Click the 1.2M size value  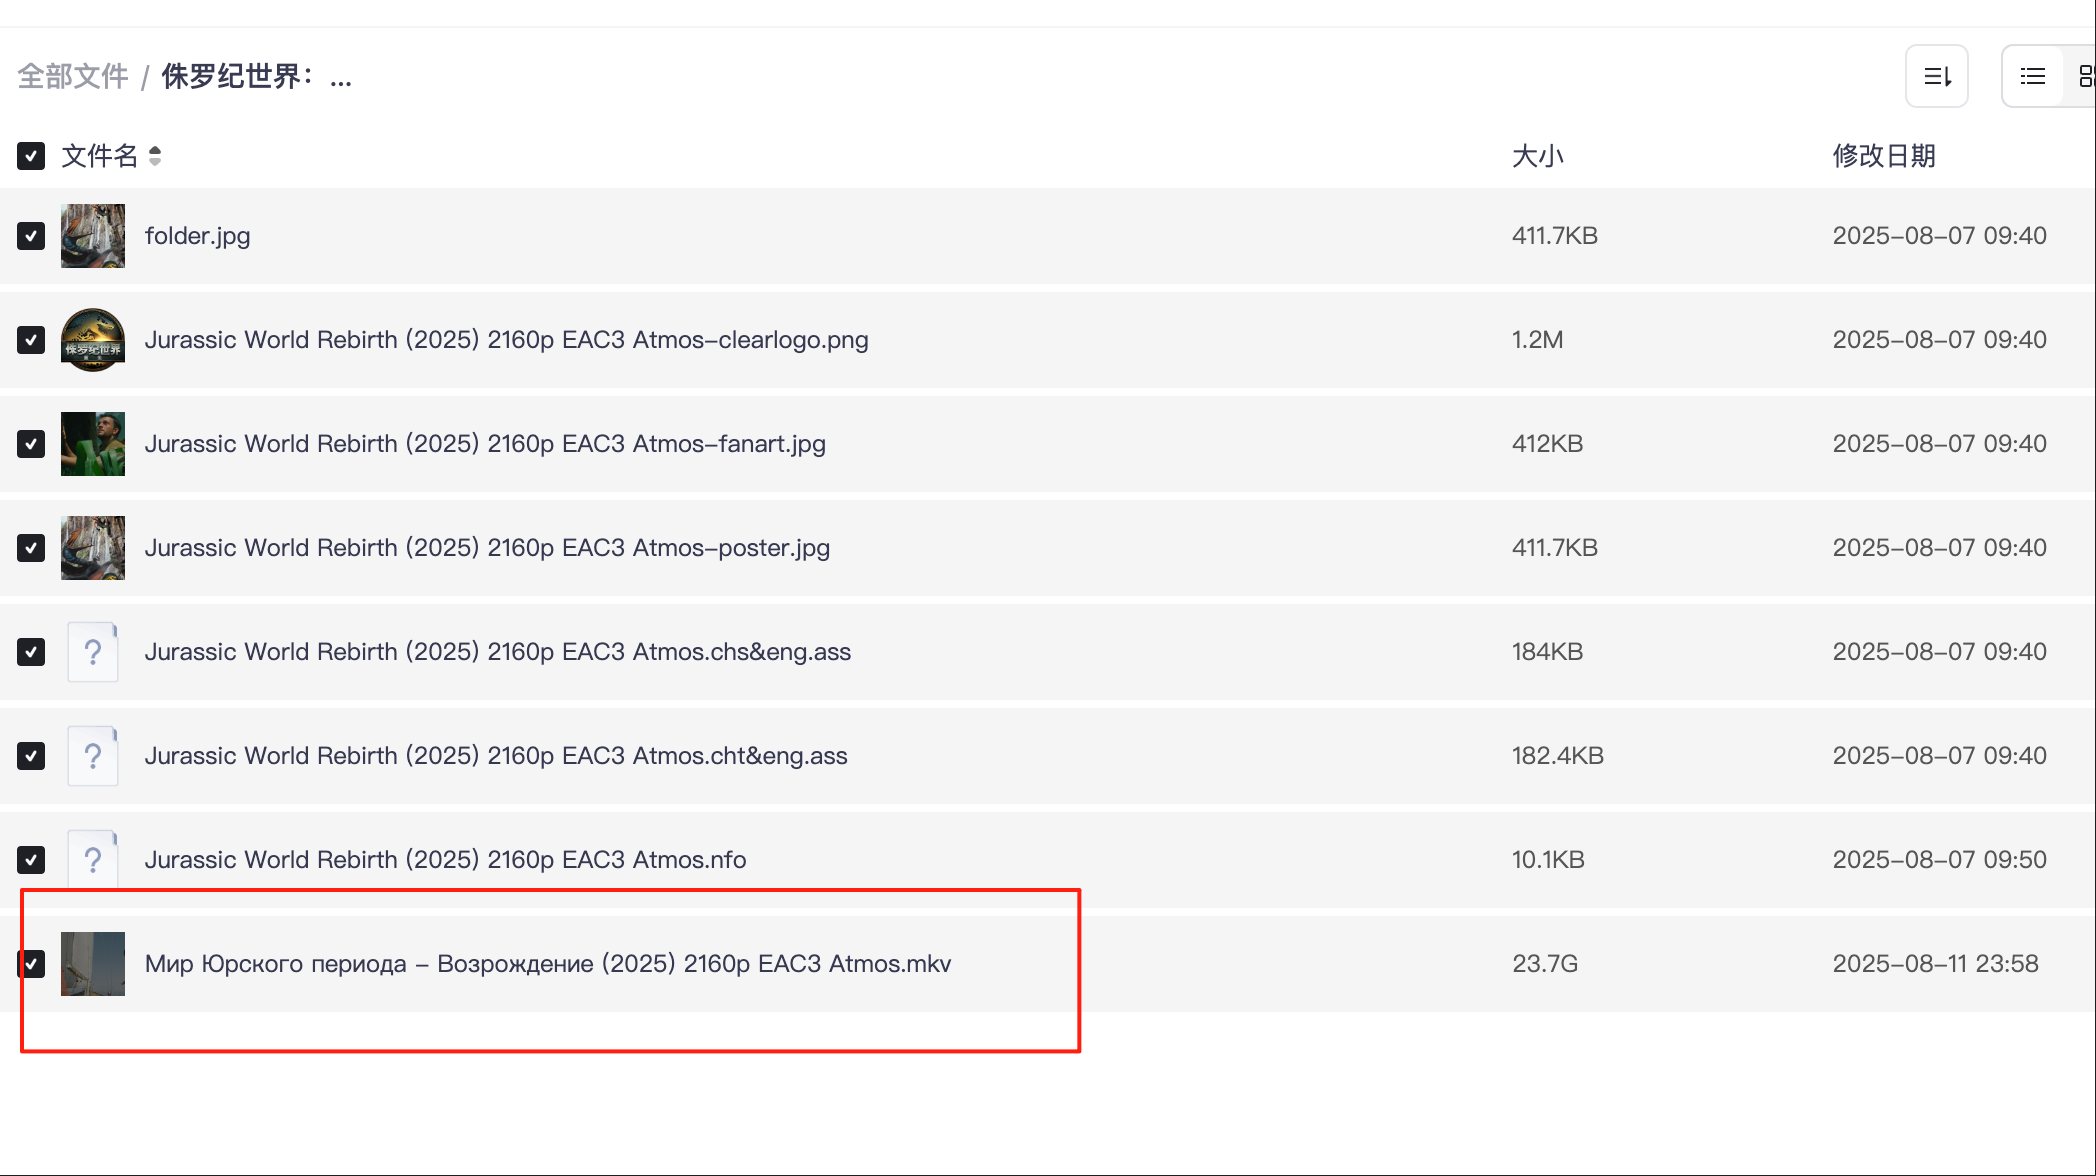click(1538, 340)
